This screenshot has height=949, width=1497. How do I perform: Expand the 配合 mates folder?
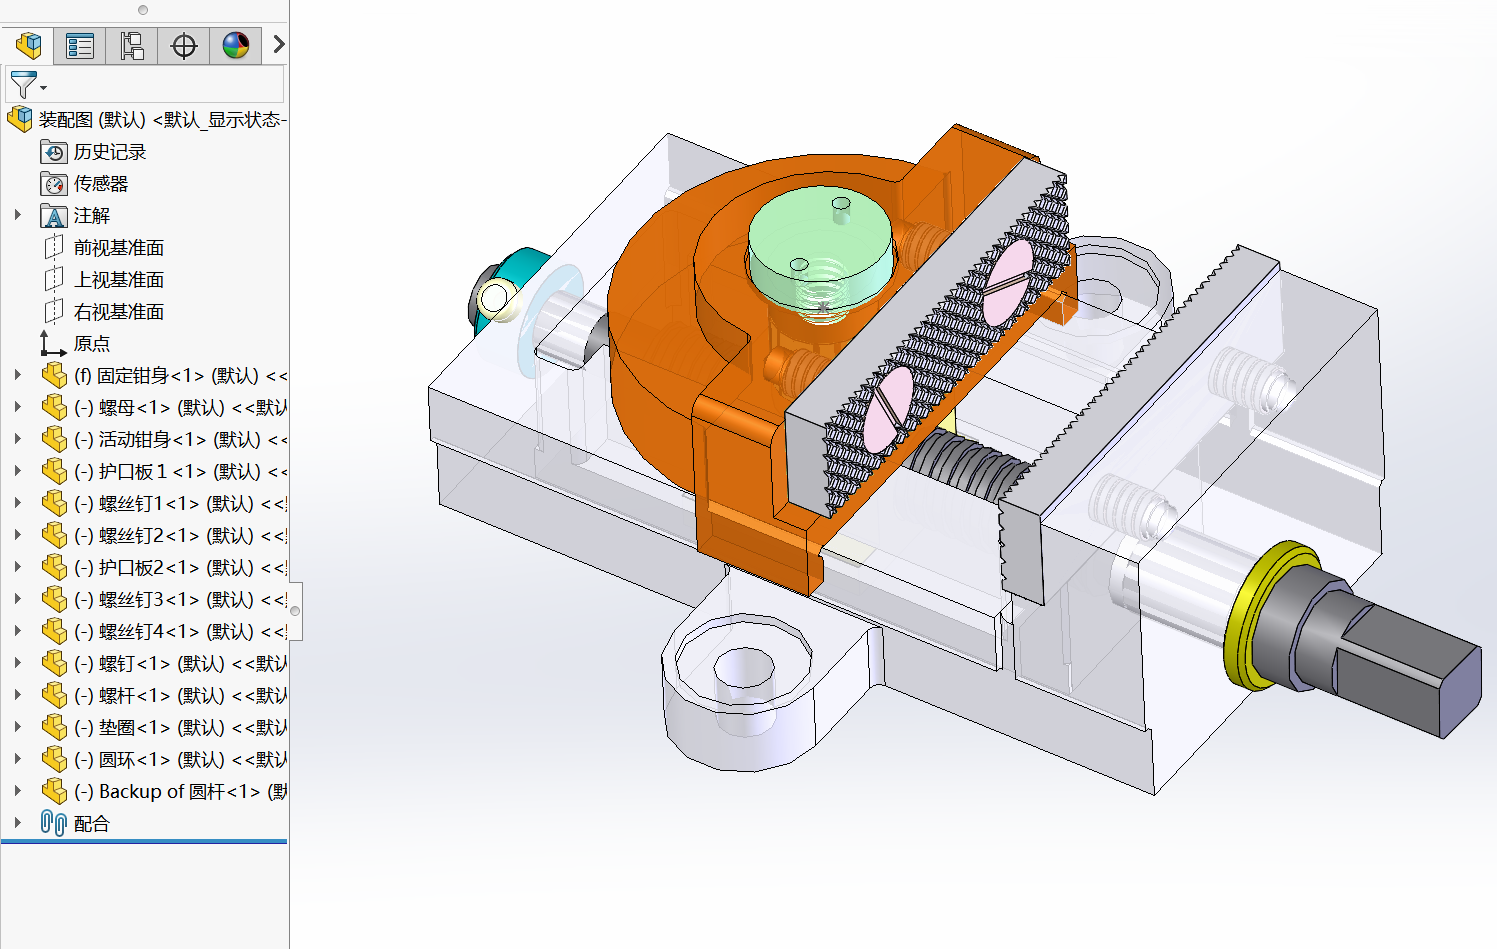17,823
